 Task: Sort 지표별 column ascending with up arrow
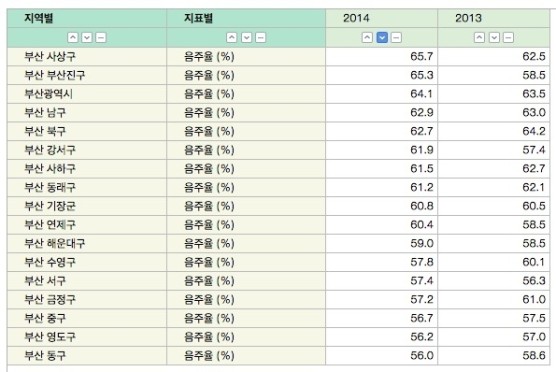[x=232, y=38]
